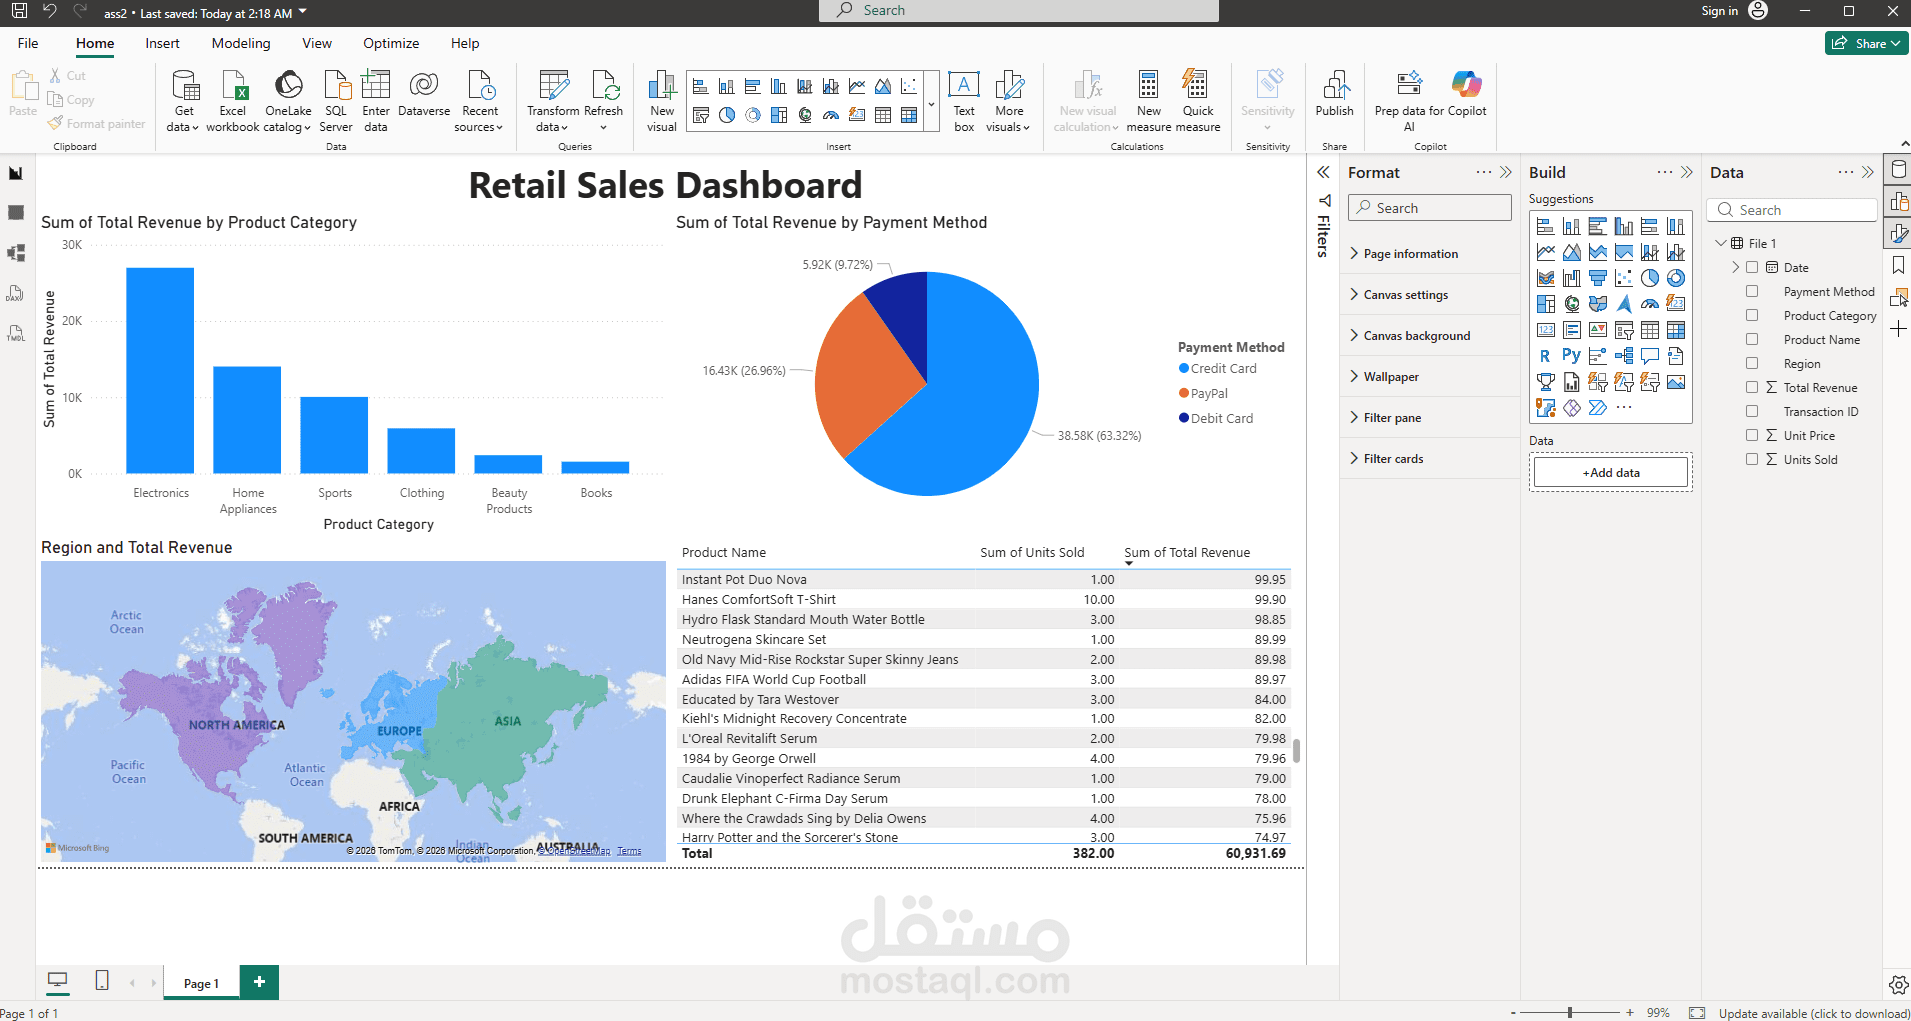Switch to the Modeling ribbon tab

point(241,43)
